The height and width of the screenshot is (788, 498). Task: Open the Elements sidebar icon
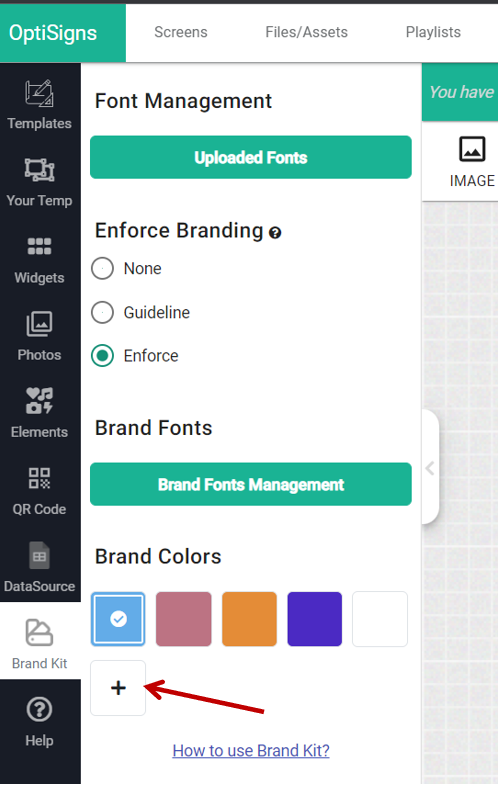point(39,401)
